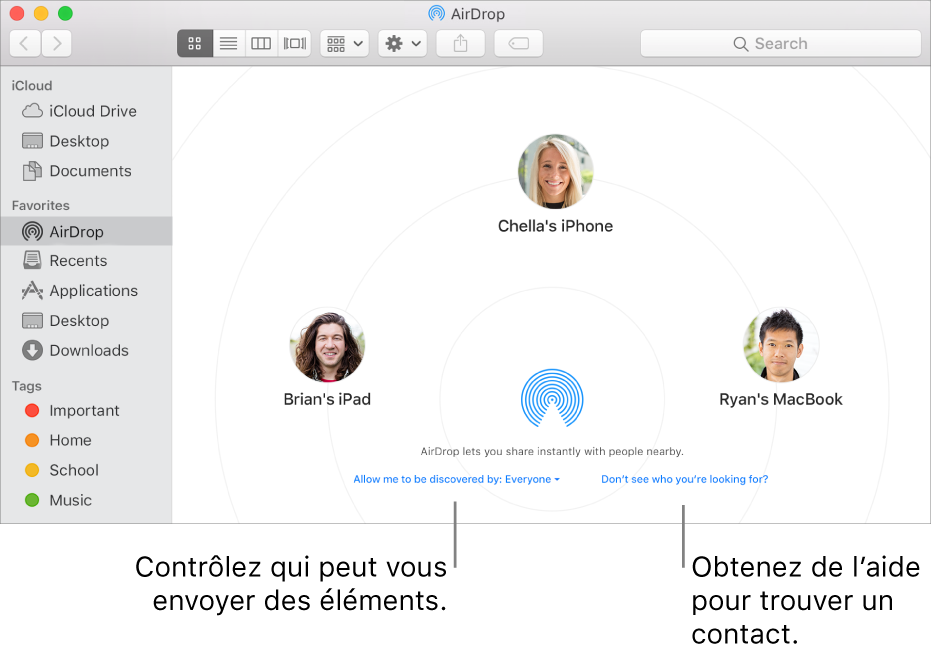The image size is (931, 649).
Task: Open 'Allow me to be discovered by: Everyone' dropdown
Action: pos(456,479)
